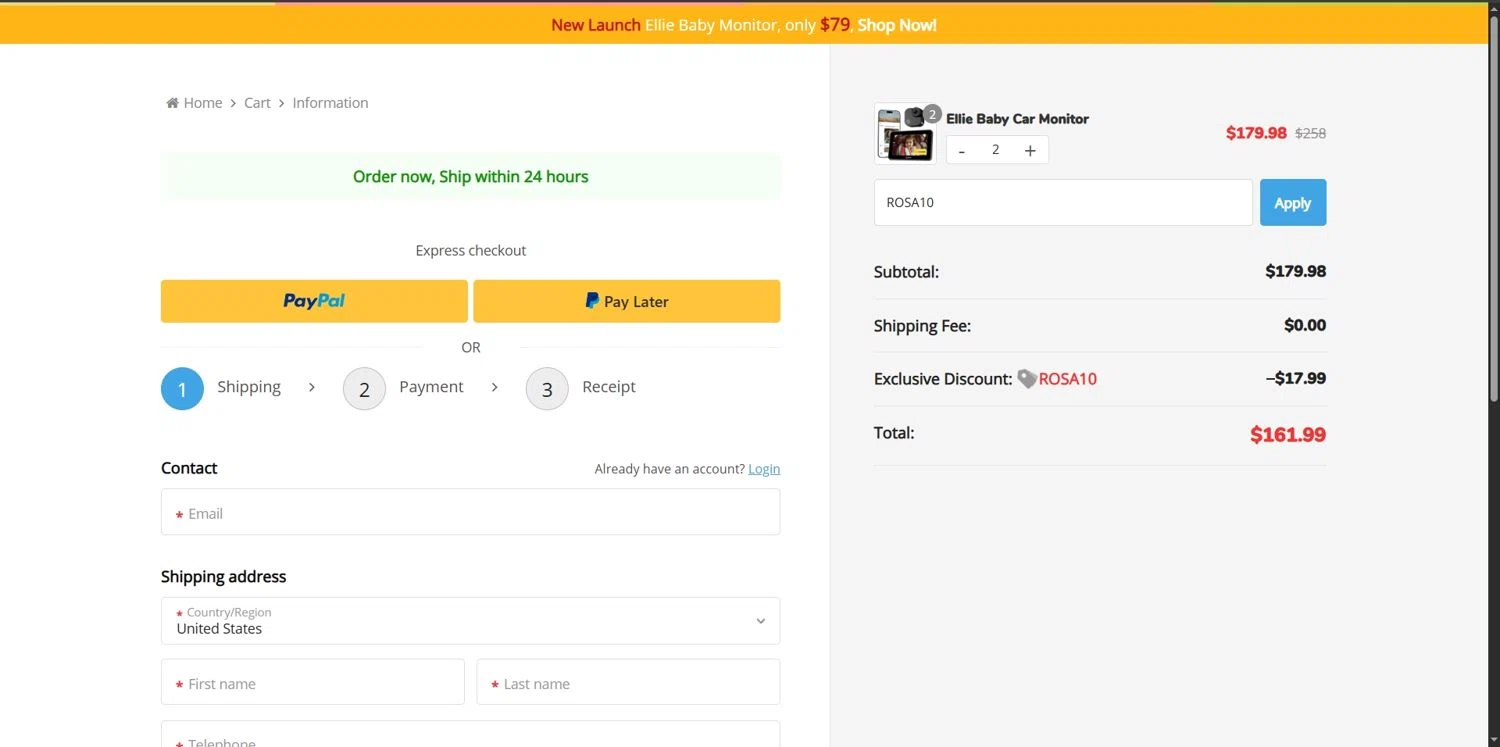
Task: Click the step 2 Payment circle
Action: (x=364, y=388)
